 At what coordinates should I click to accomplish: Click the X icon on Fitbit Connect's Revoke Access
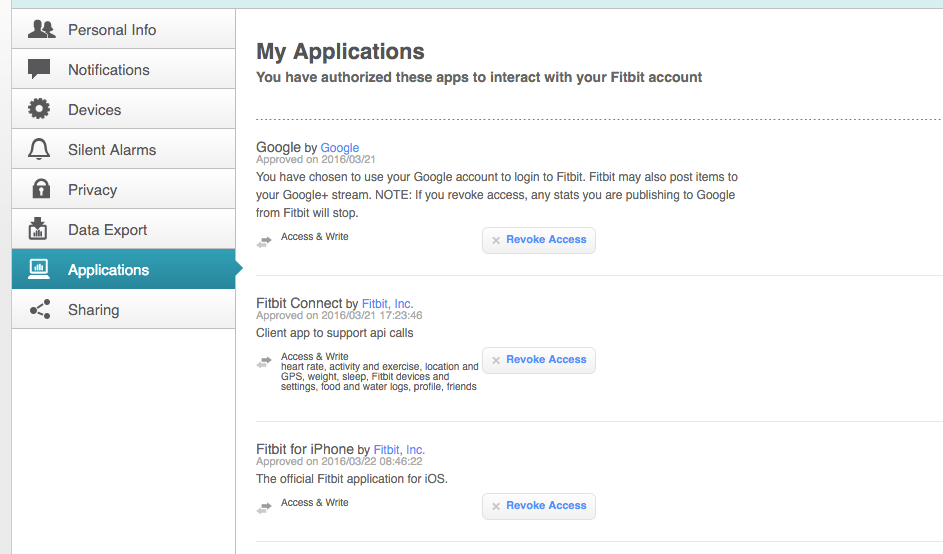(x=496, y=360)
